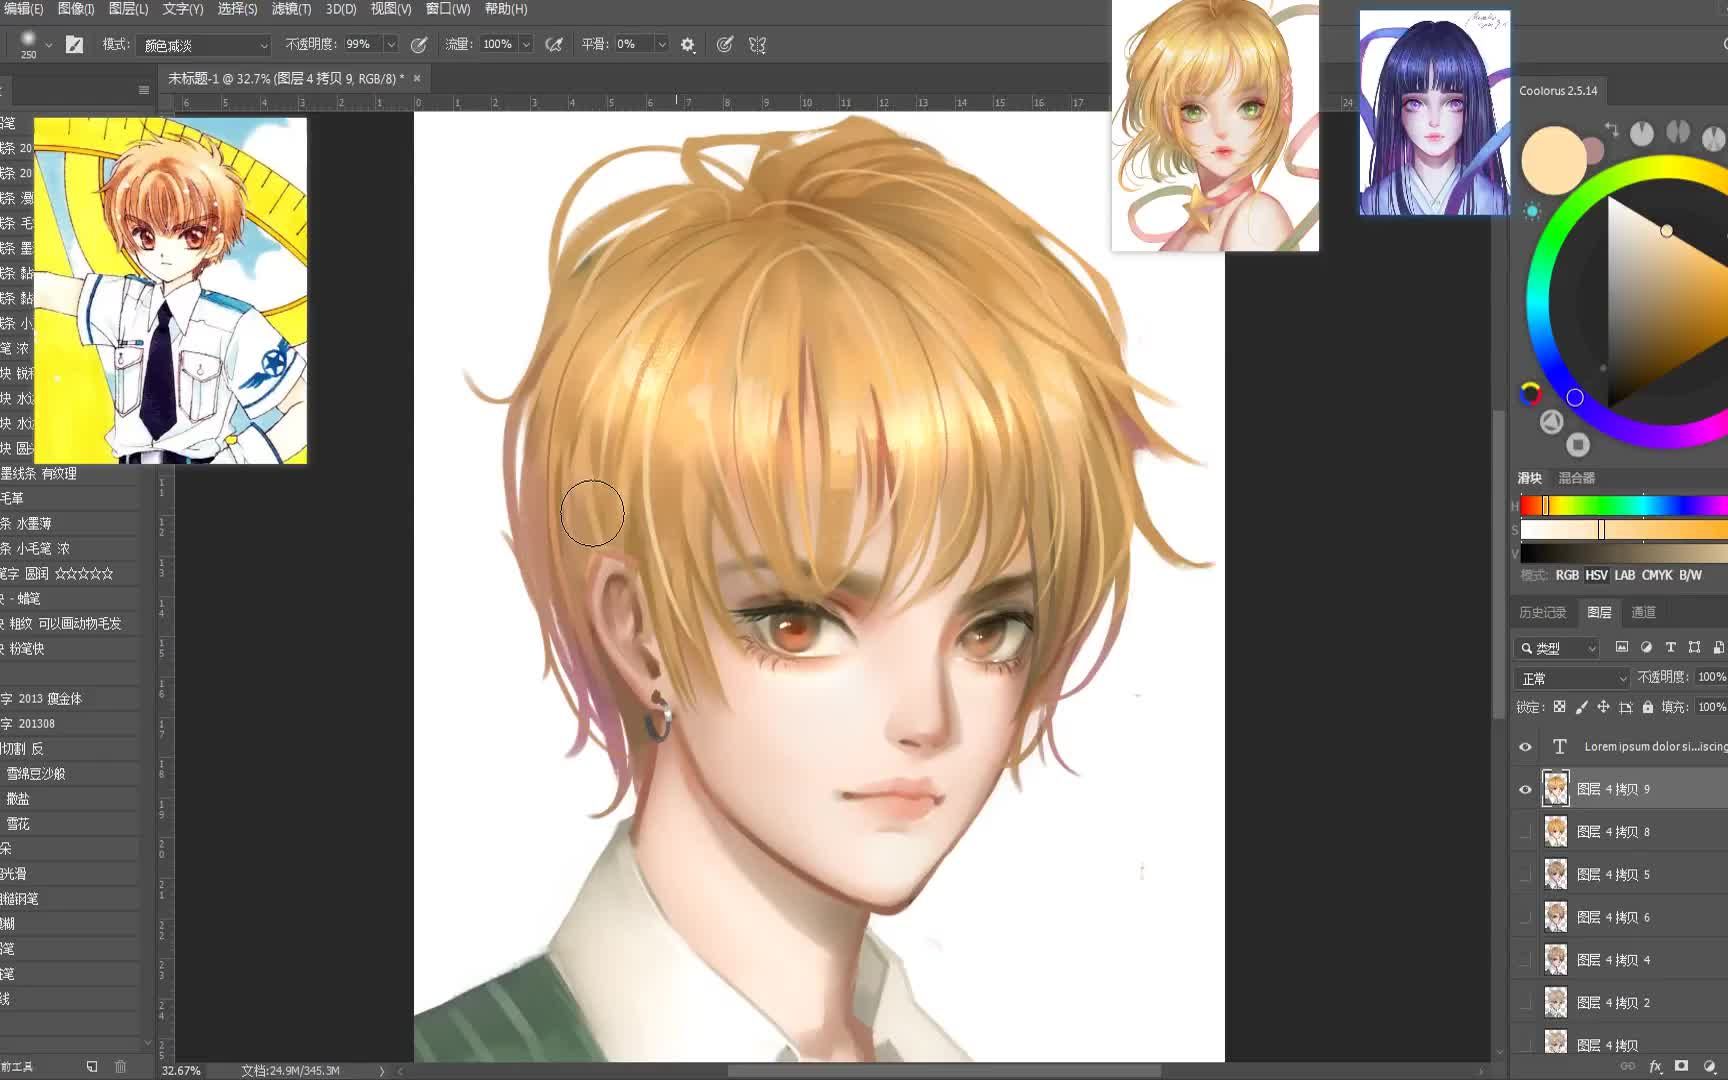Lock position move icon
Screen dimensions: 1728x1080
pos(1603,706)
